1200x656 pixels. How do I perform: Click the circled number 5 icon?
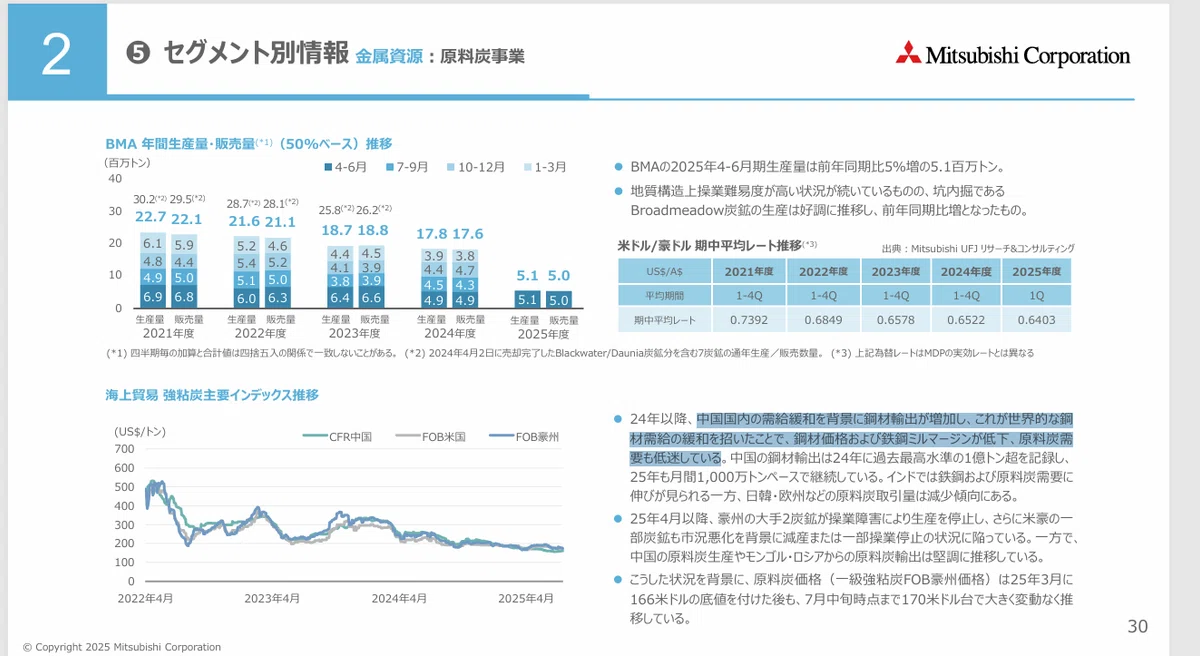click(139, 54)
